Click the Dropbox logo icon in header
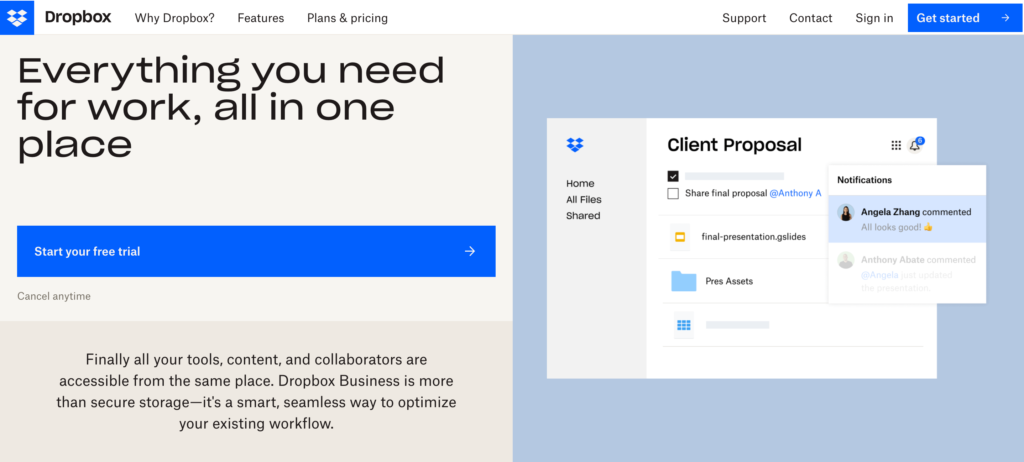This screenshot has width=1024, height=462. click(x=17, y=18)
